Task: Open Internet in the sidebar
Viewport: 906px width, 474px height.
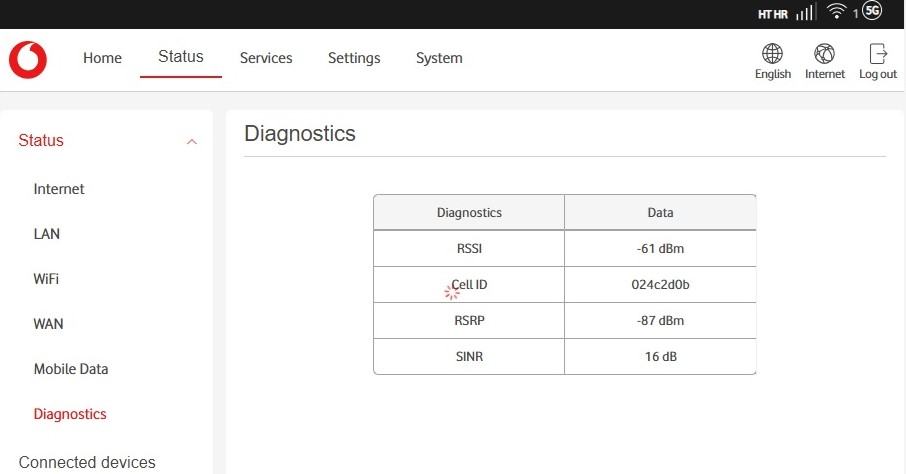Action: click(59, 189)
